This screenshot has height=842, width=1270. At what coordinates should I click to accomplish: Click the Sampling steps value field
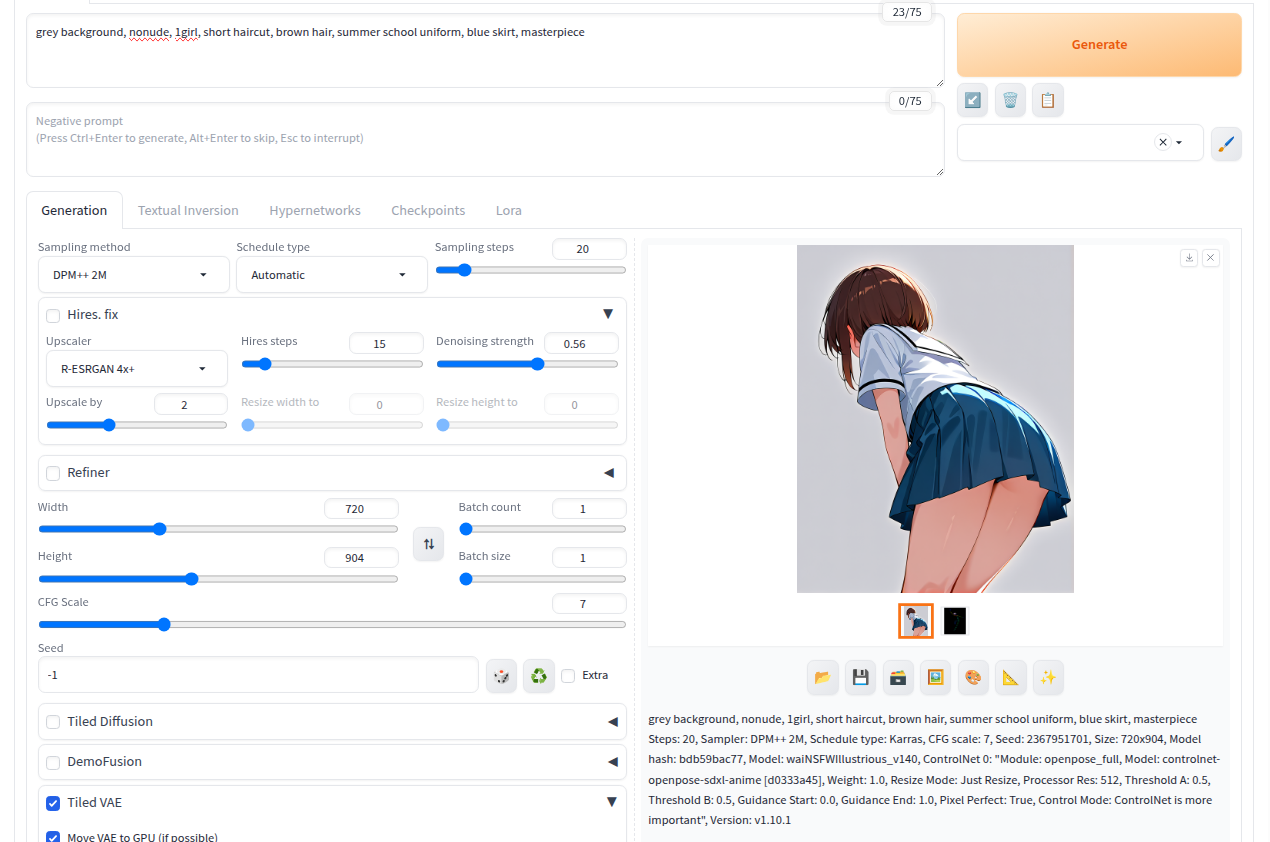point(589,249)
